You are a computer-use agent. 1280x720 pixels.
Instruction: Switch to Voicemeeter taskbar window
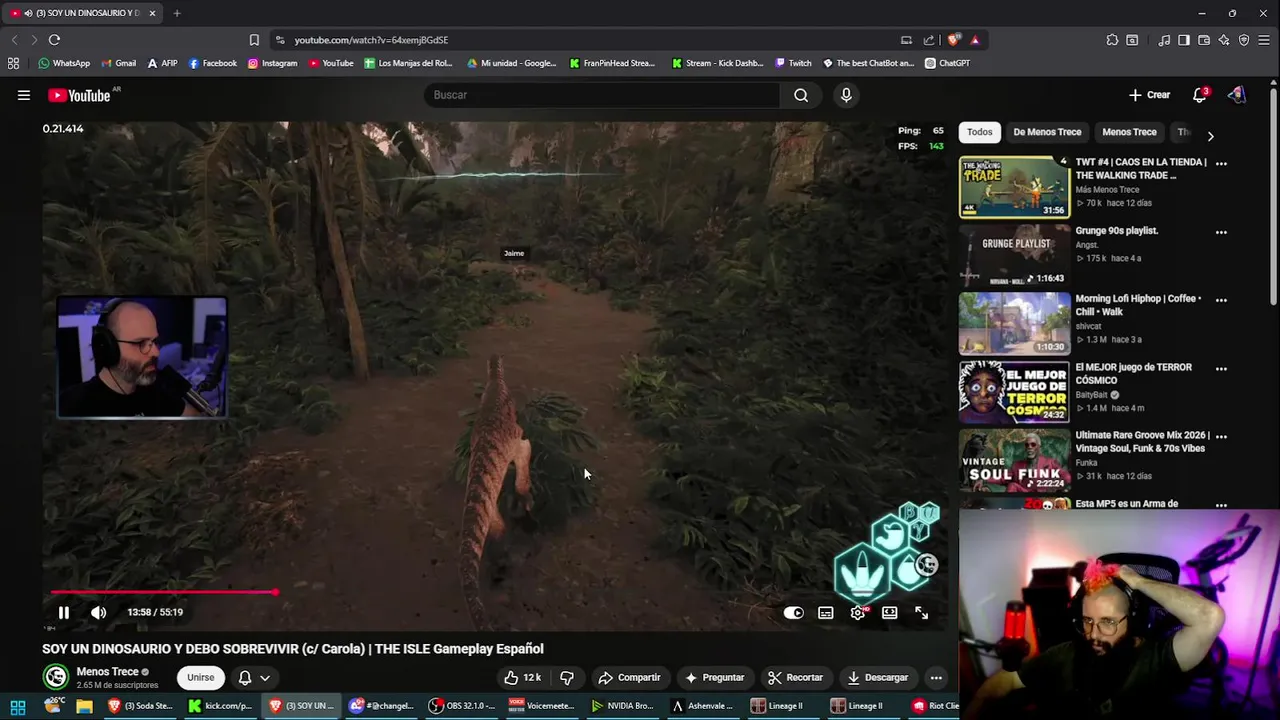click(x=542, y=706)
